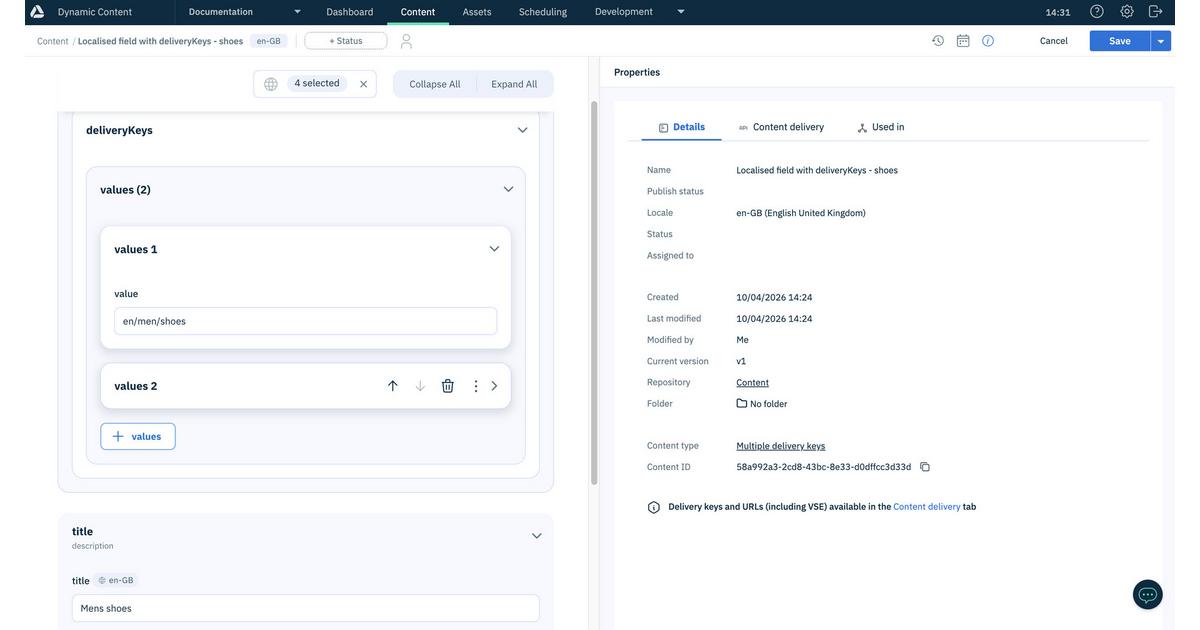Open the Multiple delivery keys link

781,446
